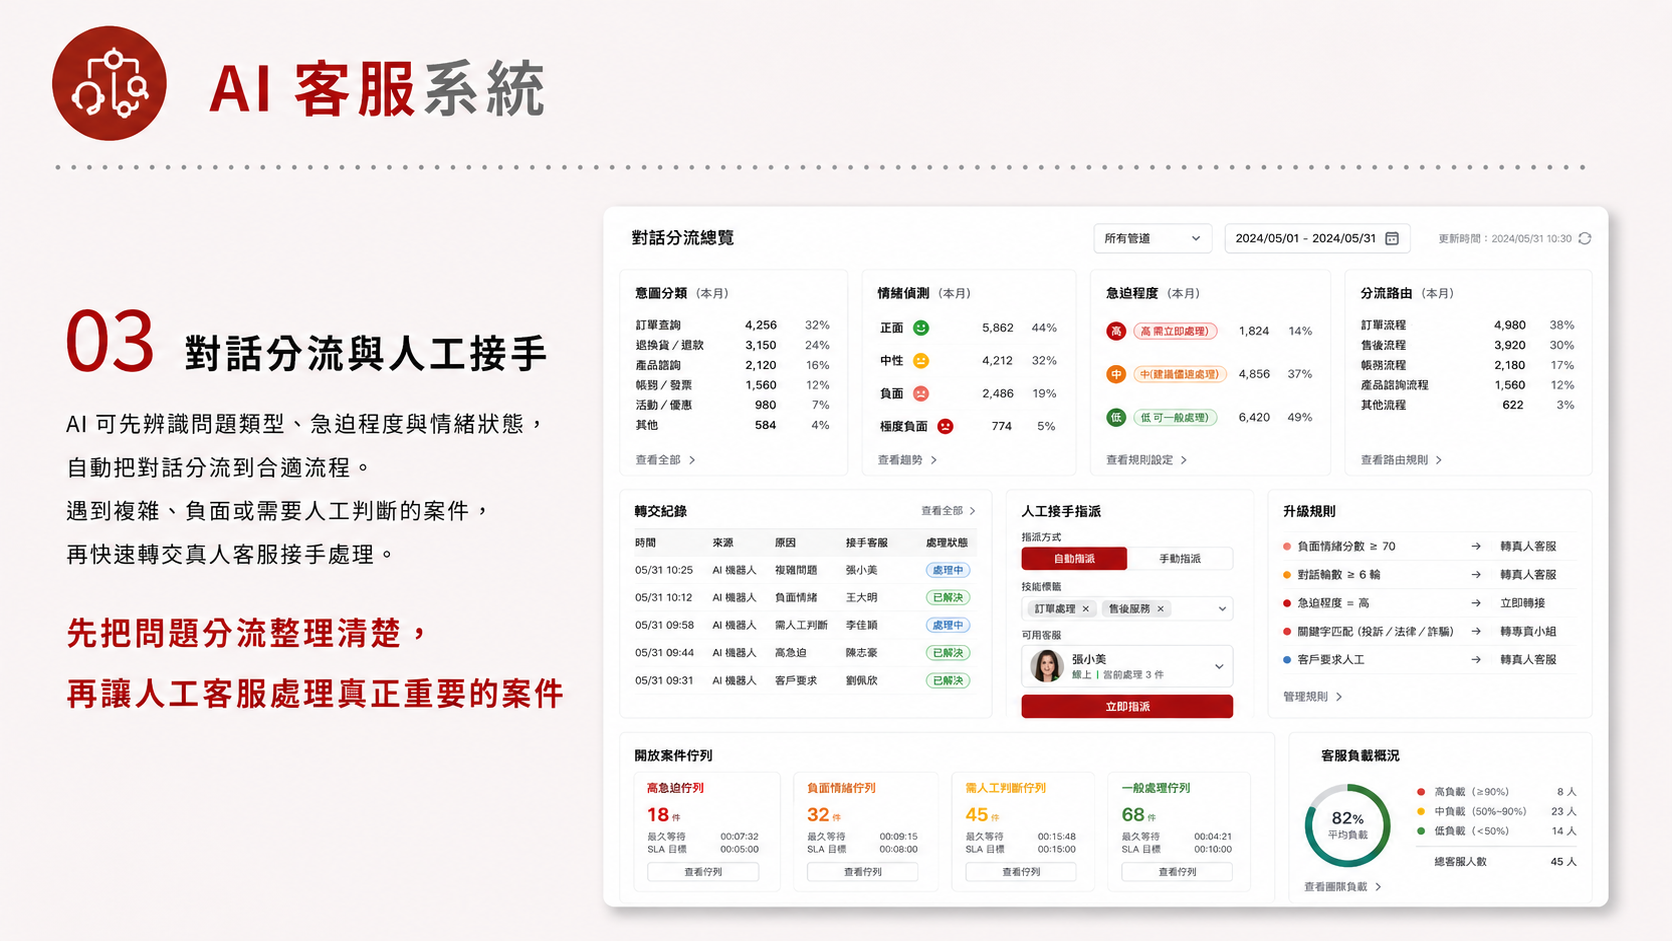Open 管理規則 link
This screenshot has height=941, width=1672.
tap(1312, 697)
